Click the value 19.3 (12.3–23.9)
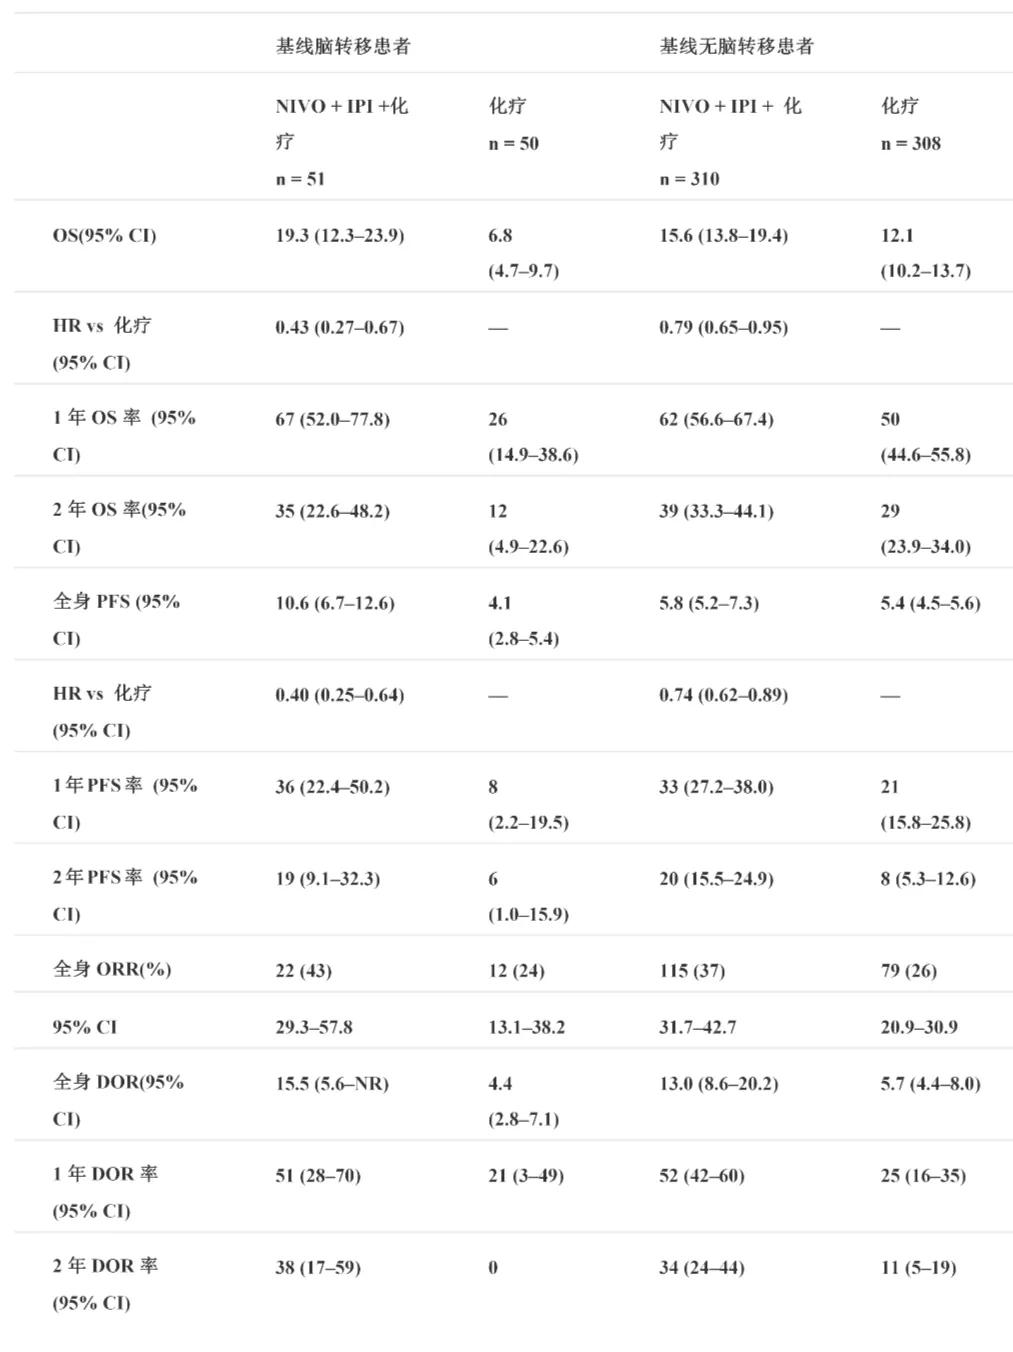This screenshot has height=1352, width=1013. [x=340, y=236]
